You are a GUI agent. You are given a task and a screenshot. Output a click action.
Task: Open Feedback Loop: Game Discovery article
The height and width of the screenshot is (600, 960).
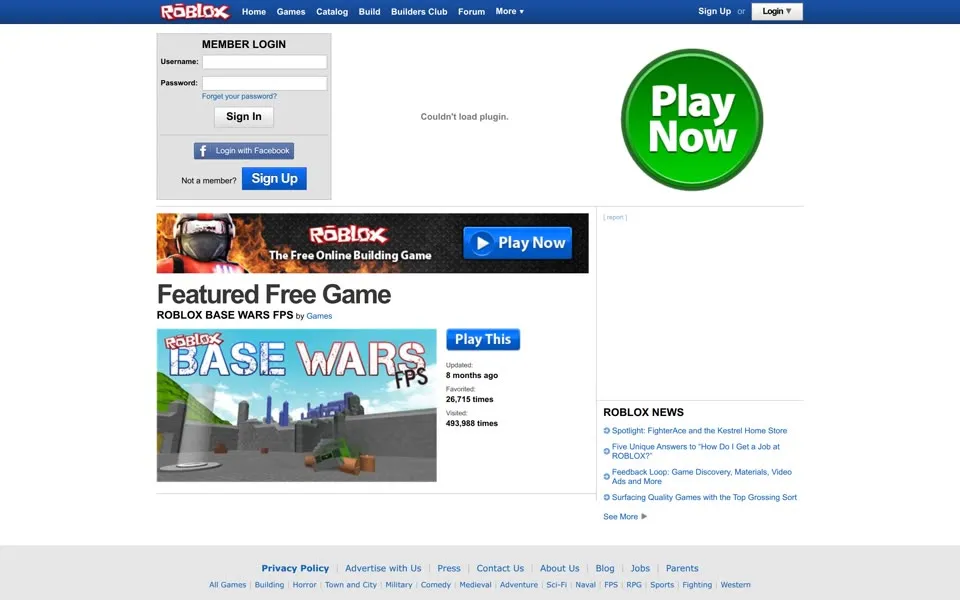702,476
